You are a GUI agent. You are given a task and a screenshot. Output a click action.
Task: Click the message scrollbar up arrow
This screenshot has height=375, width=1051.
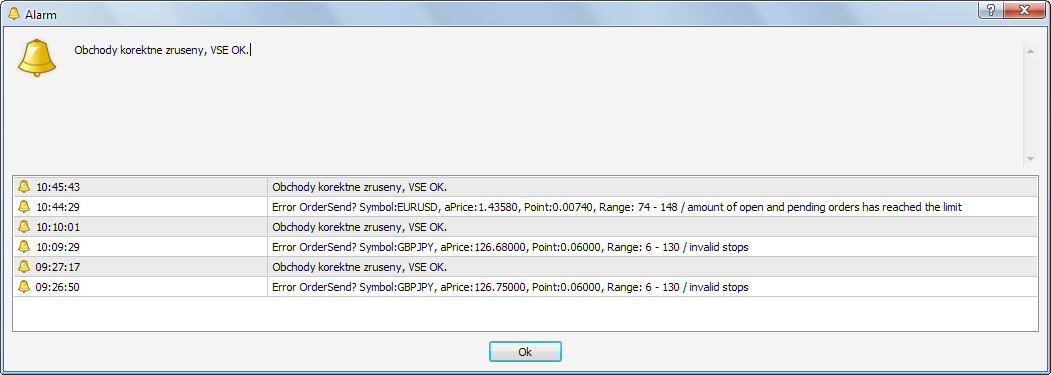(1030, 49)
